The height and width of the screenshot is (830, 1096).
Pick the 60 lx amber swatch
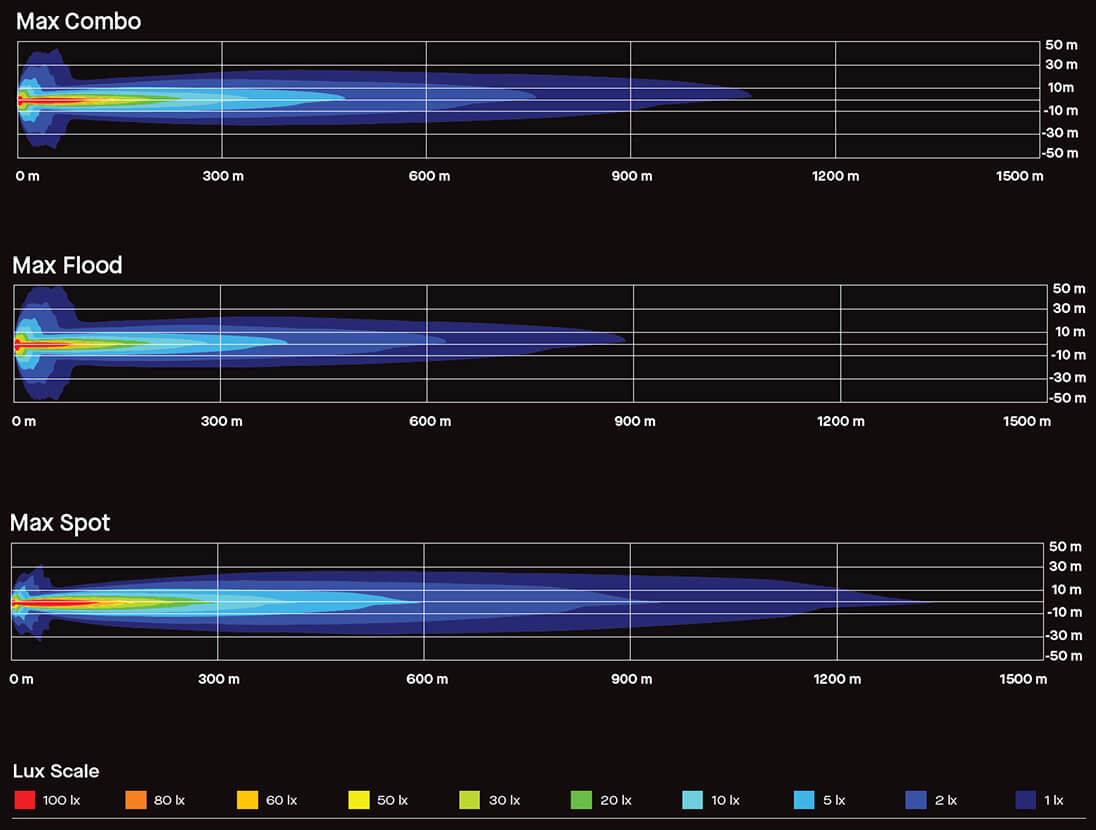pos(247,800)
